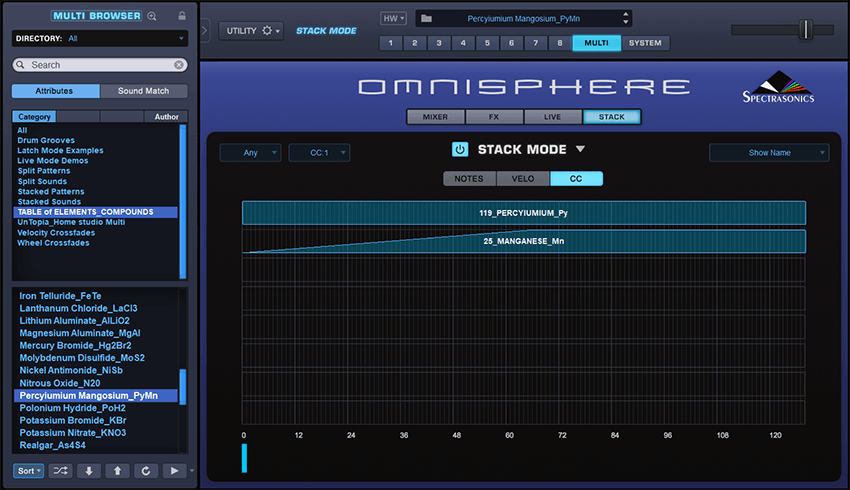
Task: Open the Stack Mode triangle menu
Action: point(580,149)
